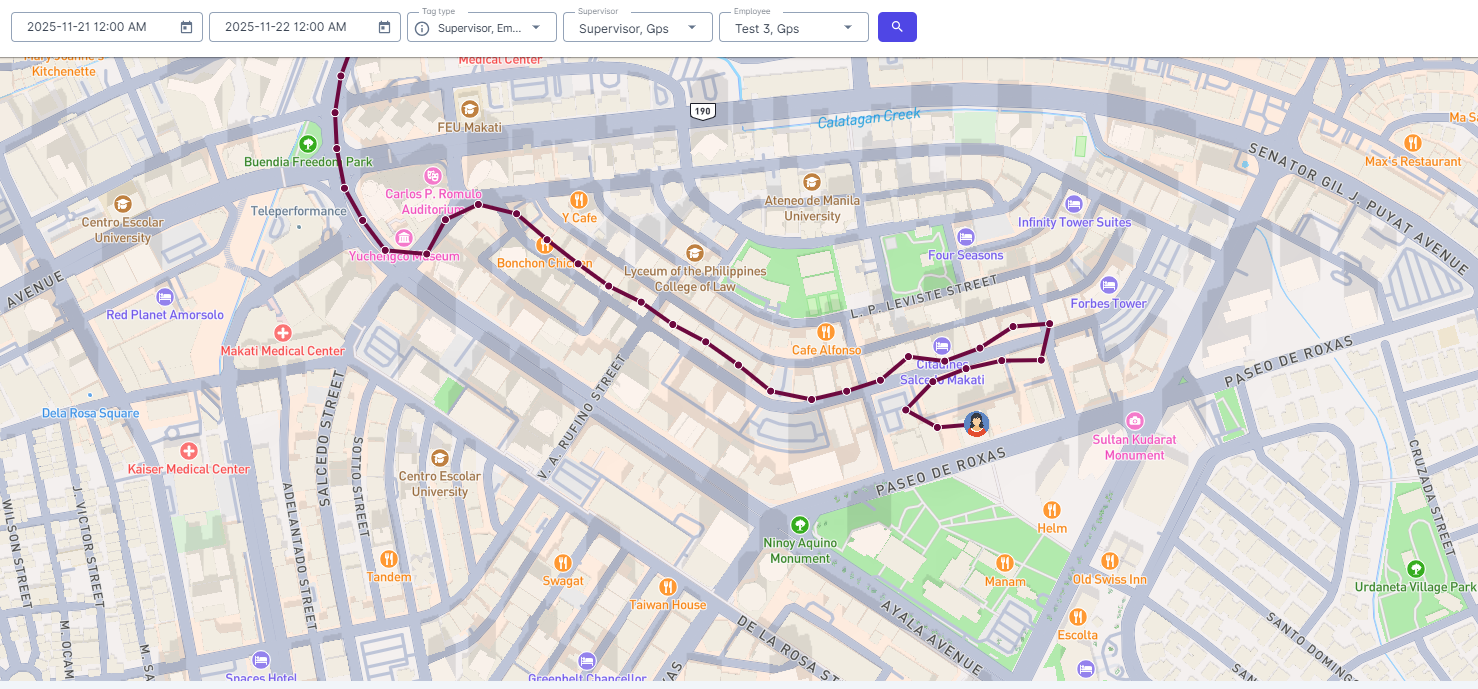Click Lyceum of the Philippines school icon

694,252
